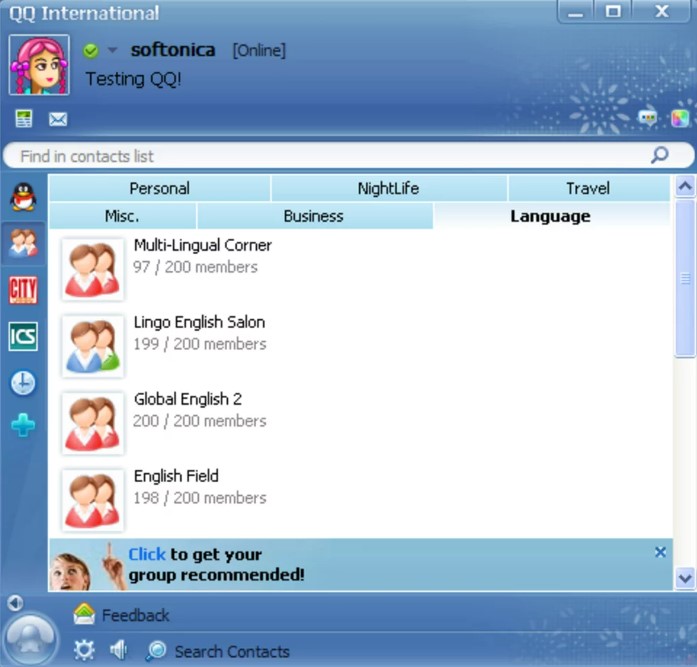
Task: Close the group recommended banner
Action: 660,552
